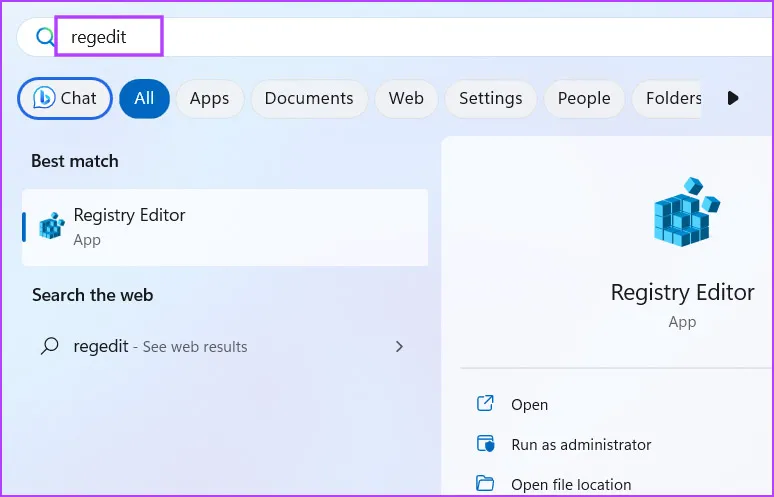Click the search magnifier icon in search box
The image size is (774, 497).
pos(44,38)
